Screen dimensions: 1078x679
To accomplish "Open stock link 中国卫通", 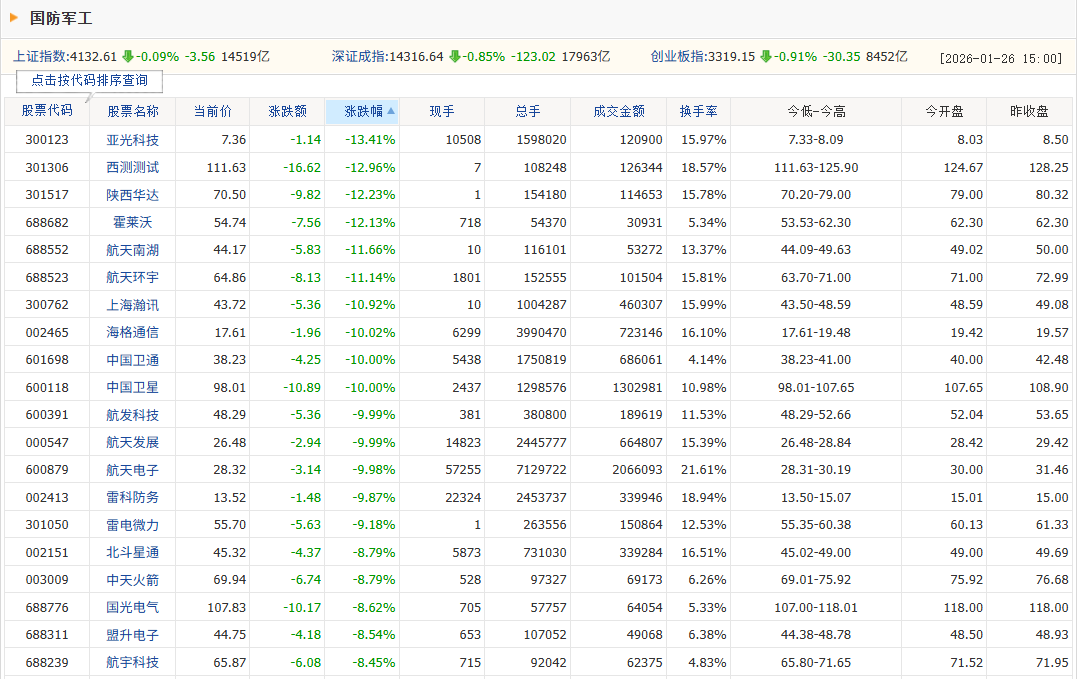I will (x=133, y=359).
